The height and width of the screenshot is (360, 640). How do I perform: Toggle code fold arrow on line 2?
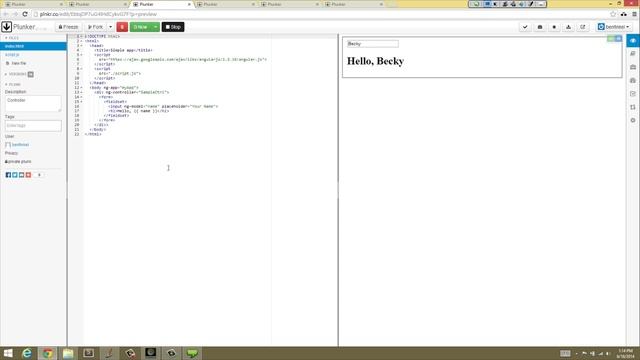pyautogui.click(x=81, y=41)
